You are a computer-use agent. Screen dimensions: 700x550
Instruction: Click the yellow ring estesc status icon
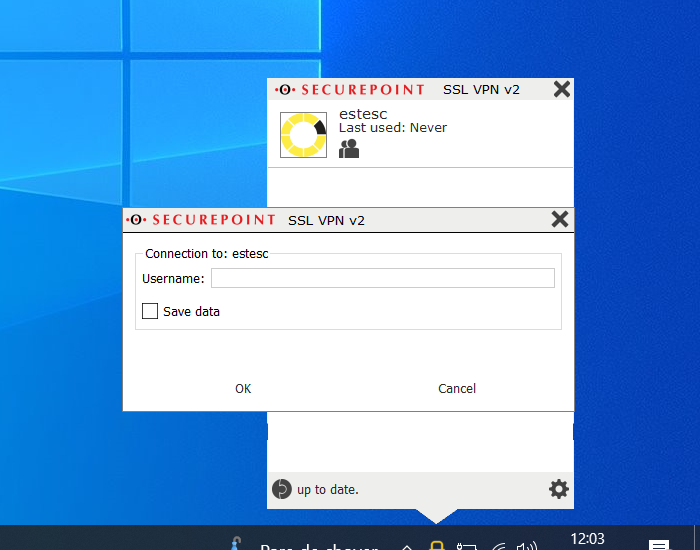tap(304, 135)
